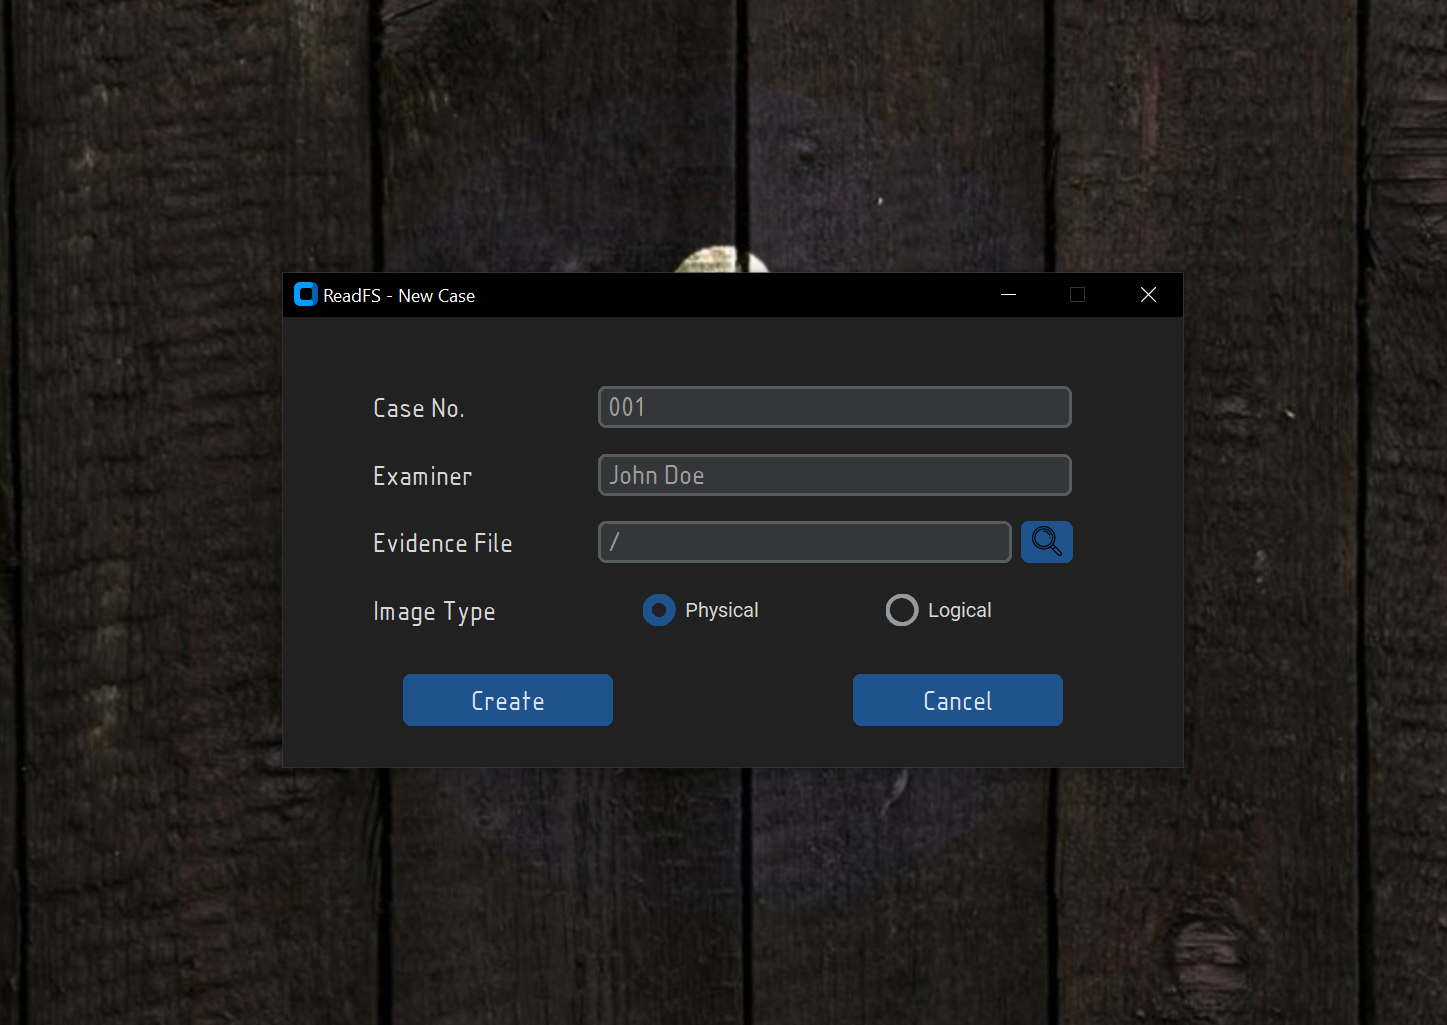Click the Cancel button
The width and height of the screenshot is (1447, 1025).
958,700
